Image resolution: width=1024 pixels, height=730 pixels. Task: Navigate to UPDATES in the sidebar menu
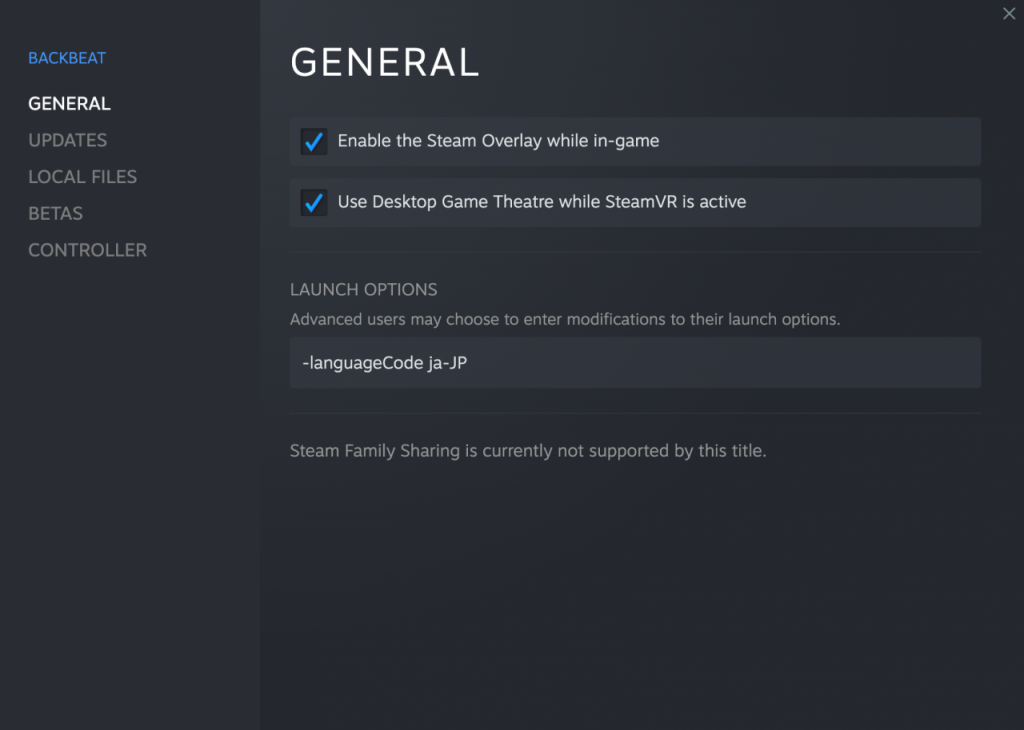[67, 140]
